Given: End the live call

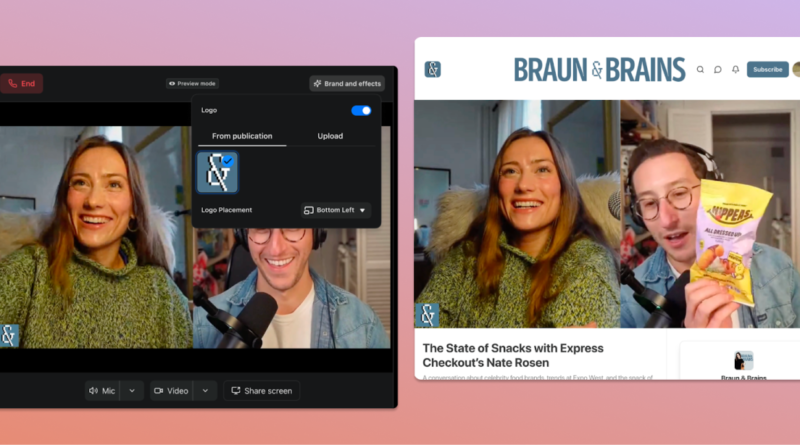Looking at the screenshot, I should [x=20, y=84].
